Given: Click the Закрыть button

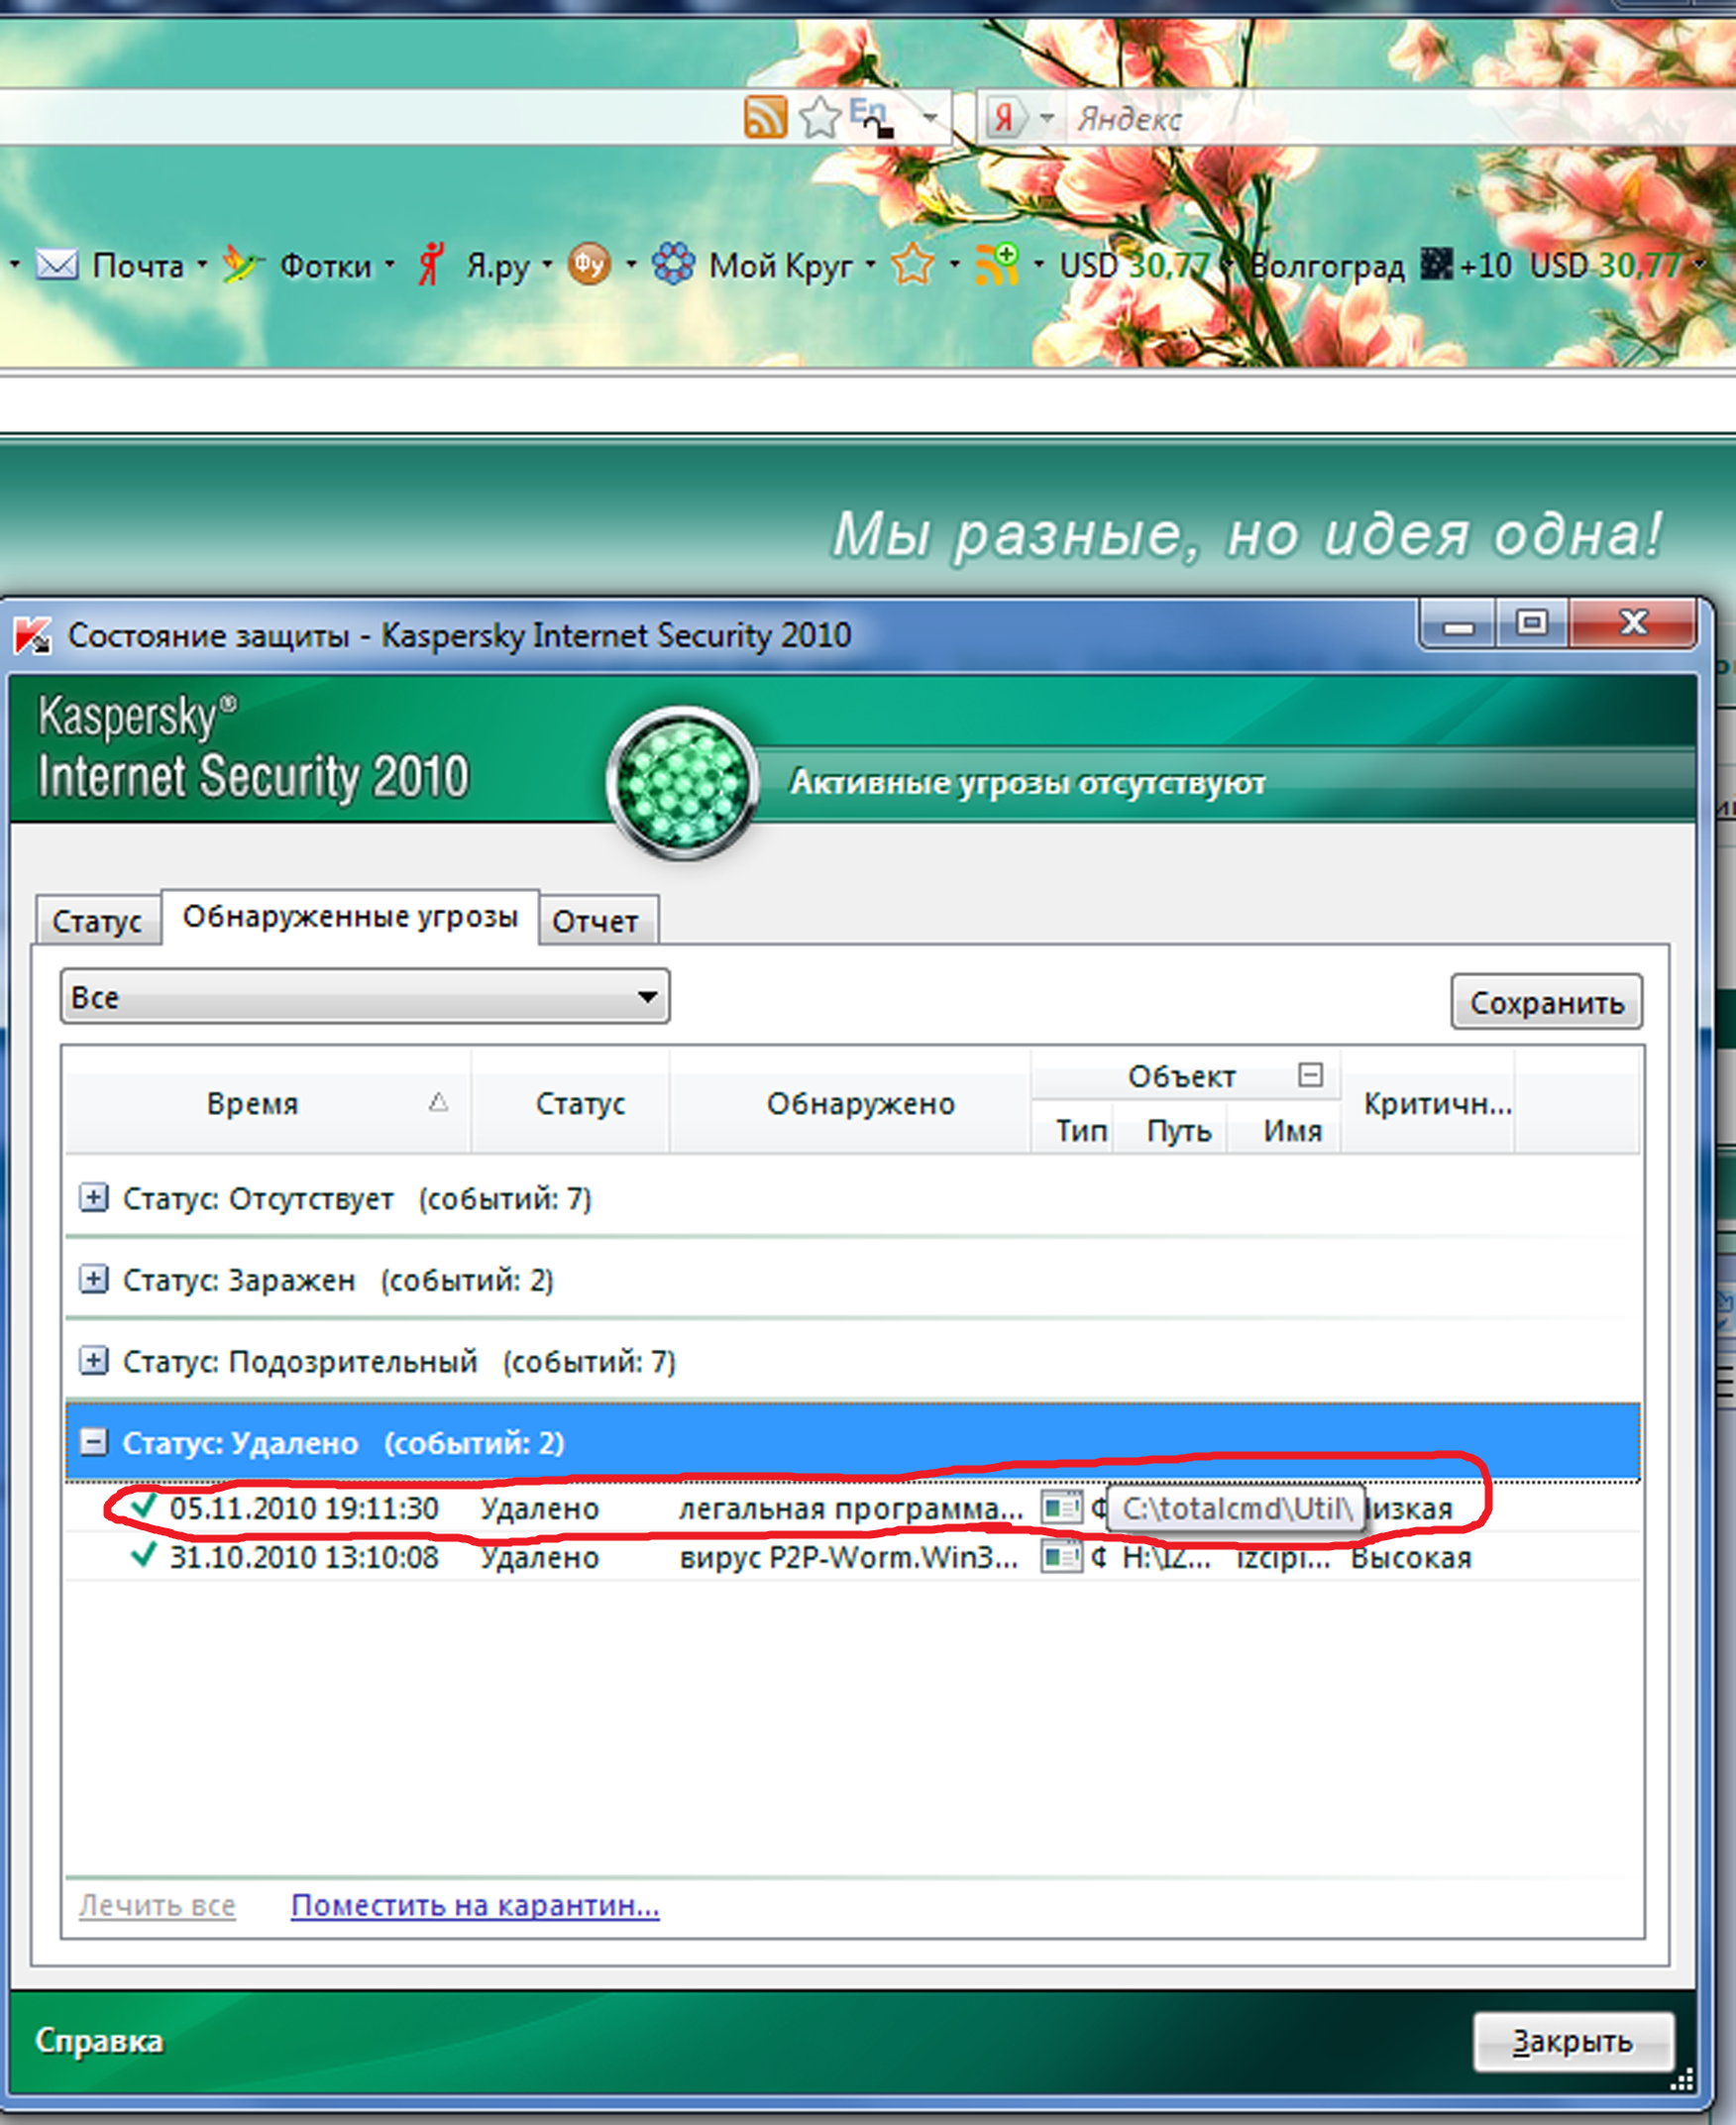Looking at the screenshot, I should (1573, 2041).
